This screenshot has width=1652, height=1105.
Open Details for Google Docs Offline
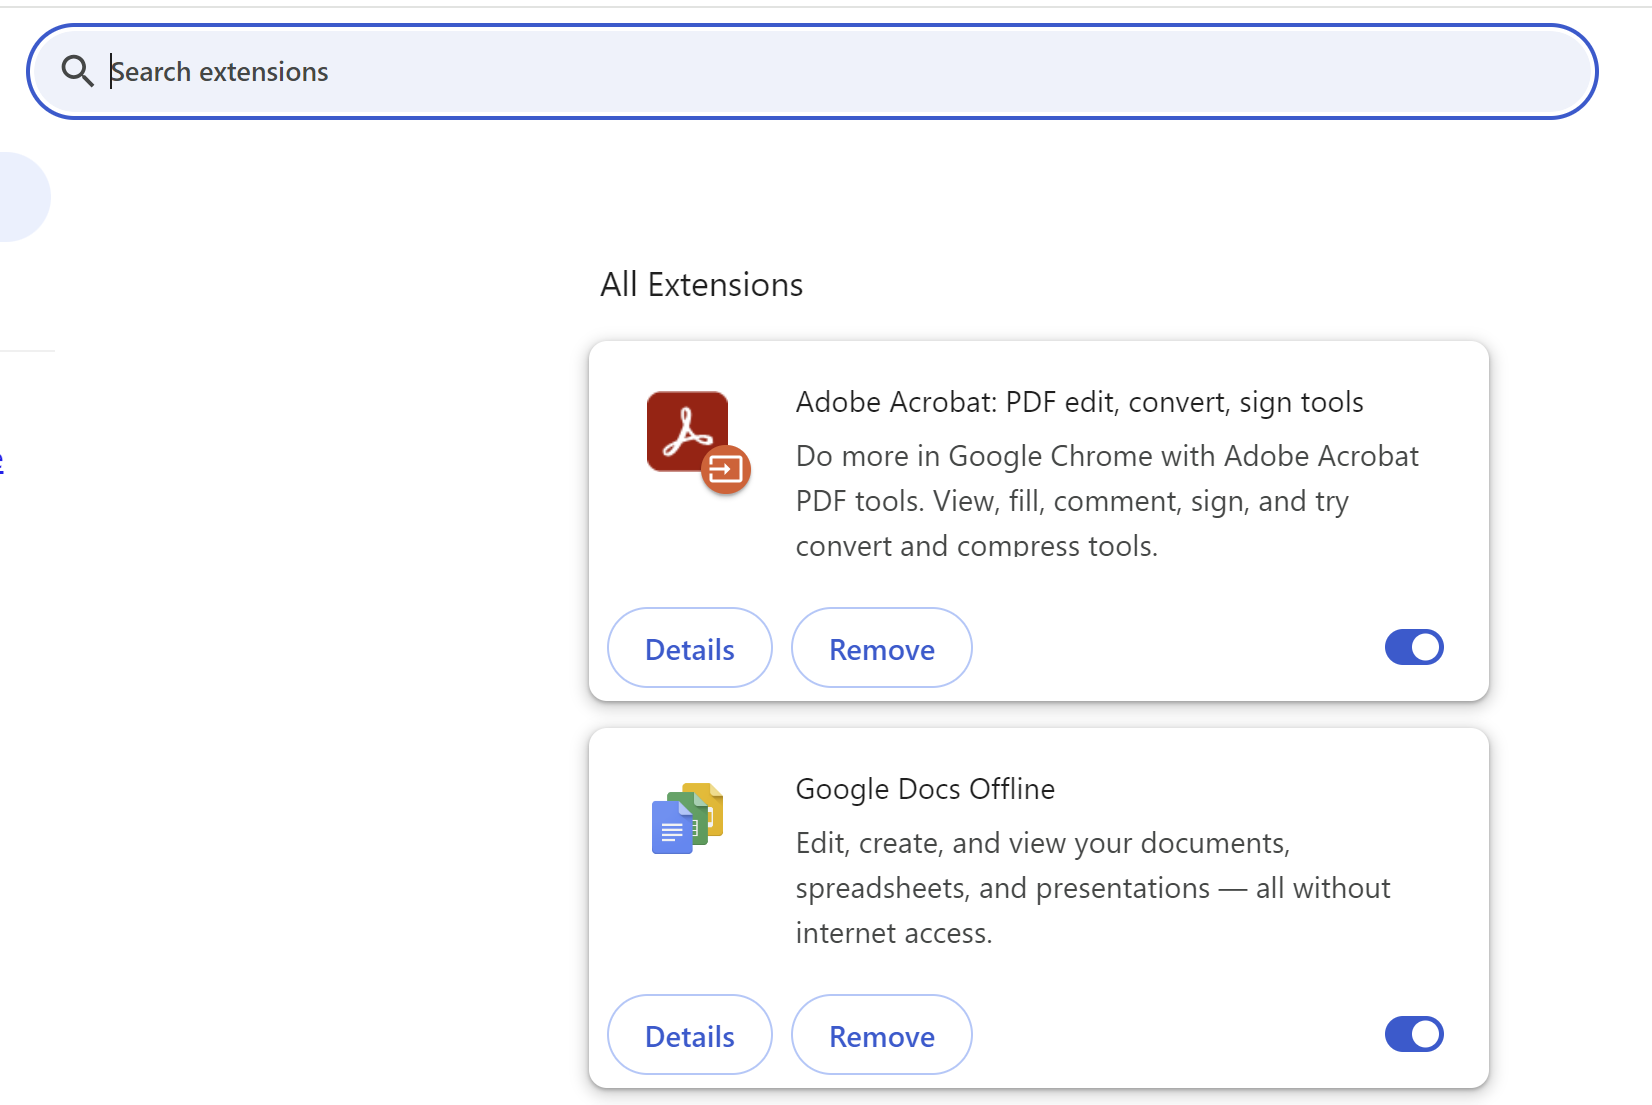(x=690, y=1035)
